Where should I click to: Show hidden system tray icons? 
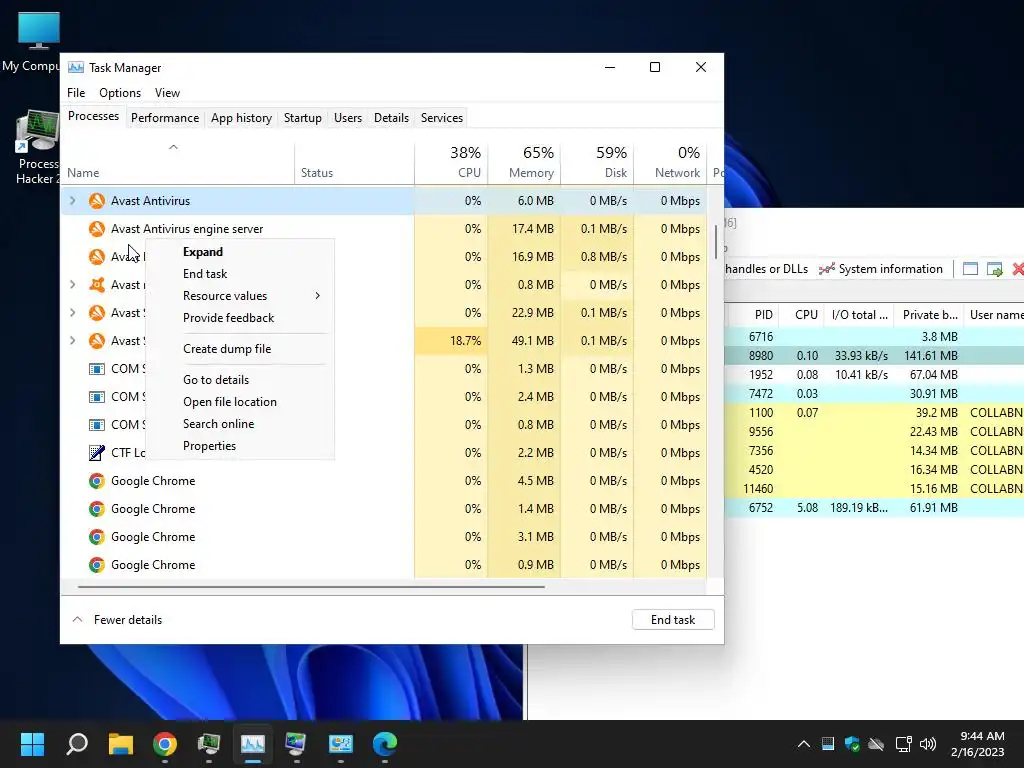(x=804, y=744)
